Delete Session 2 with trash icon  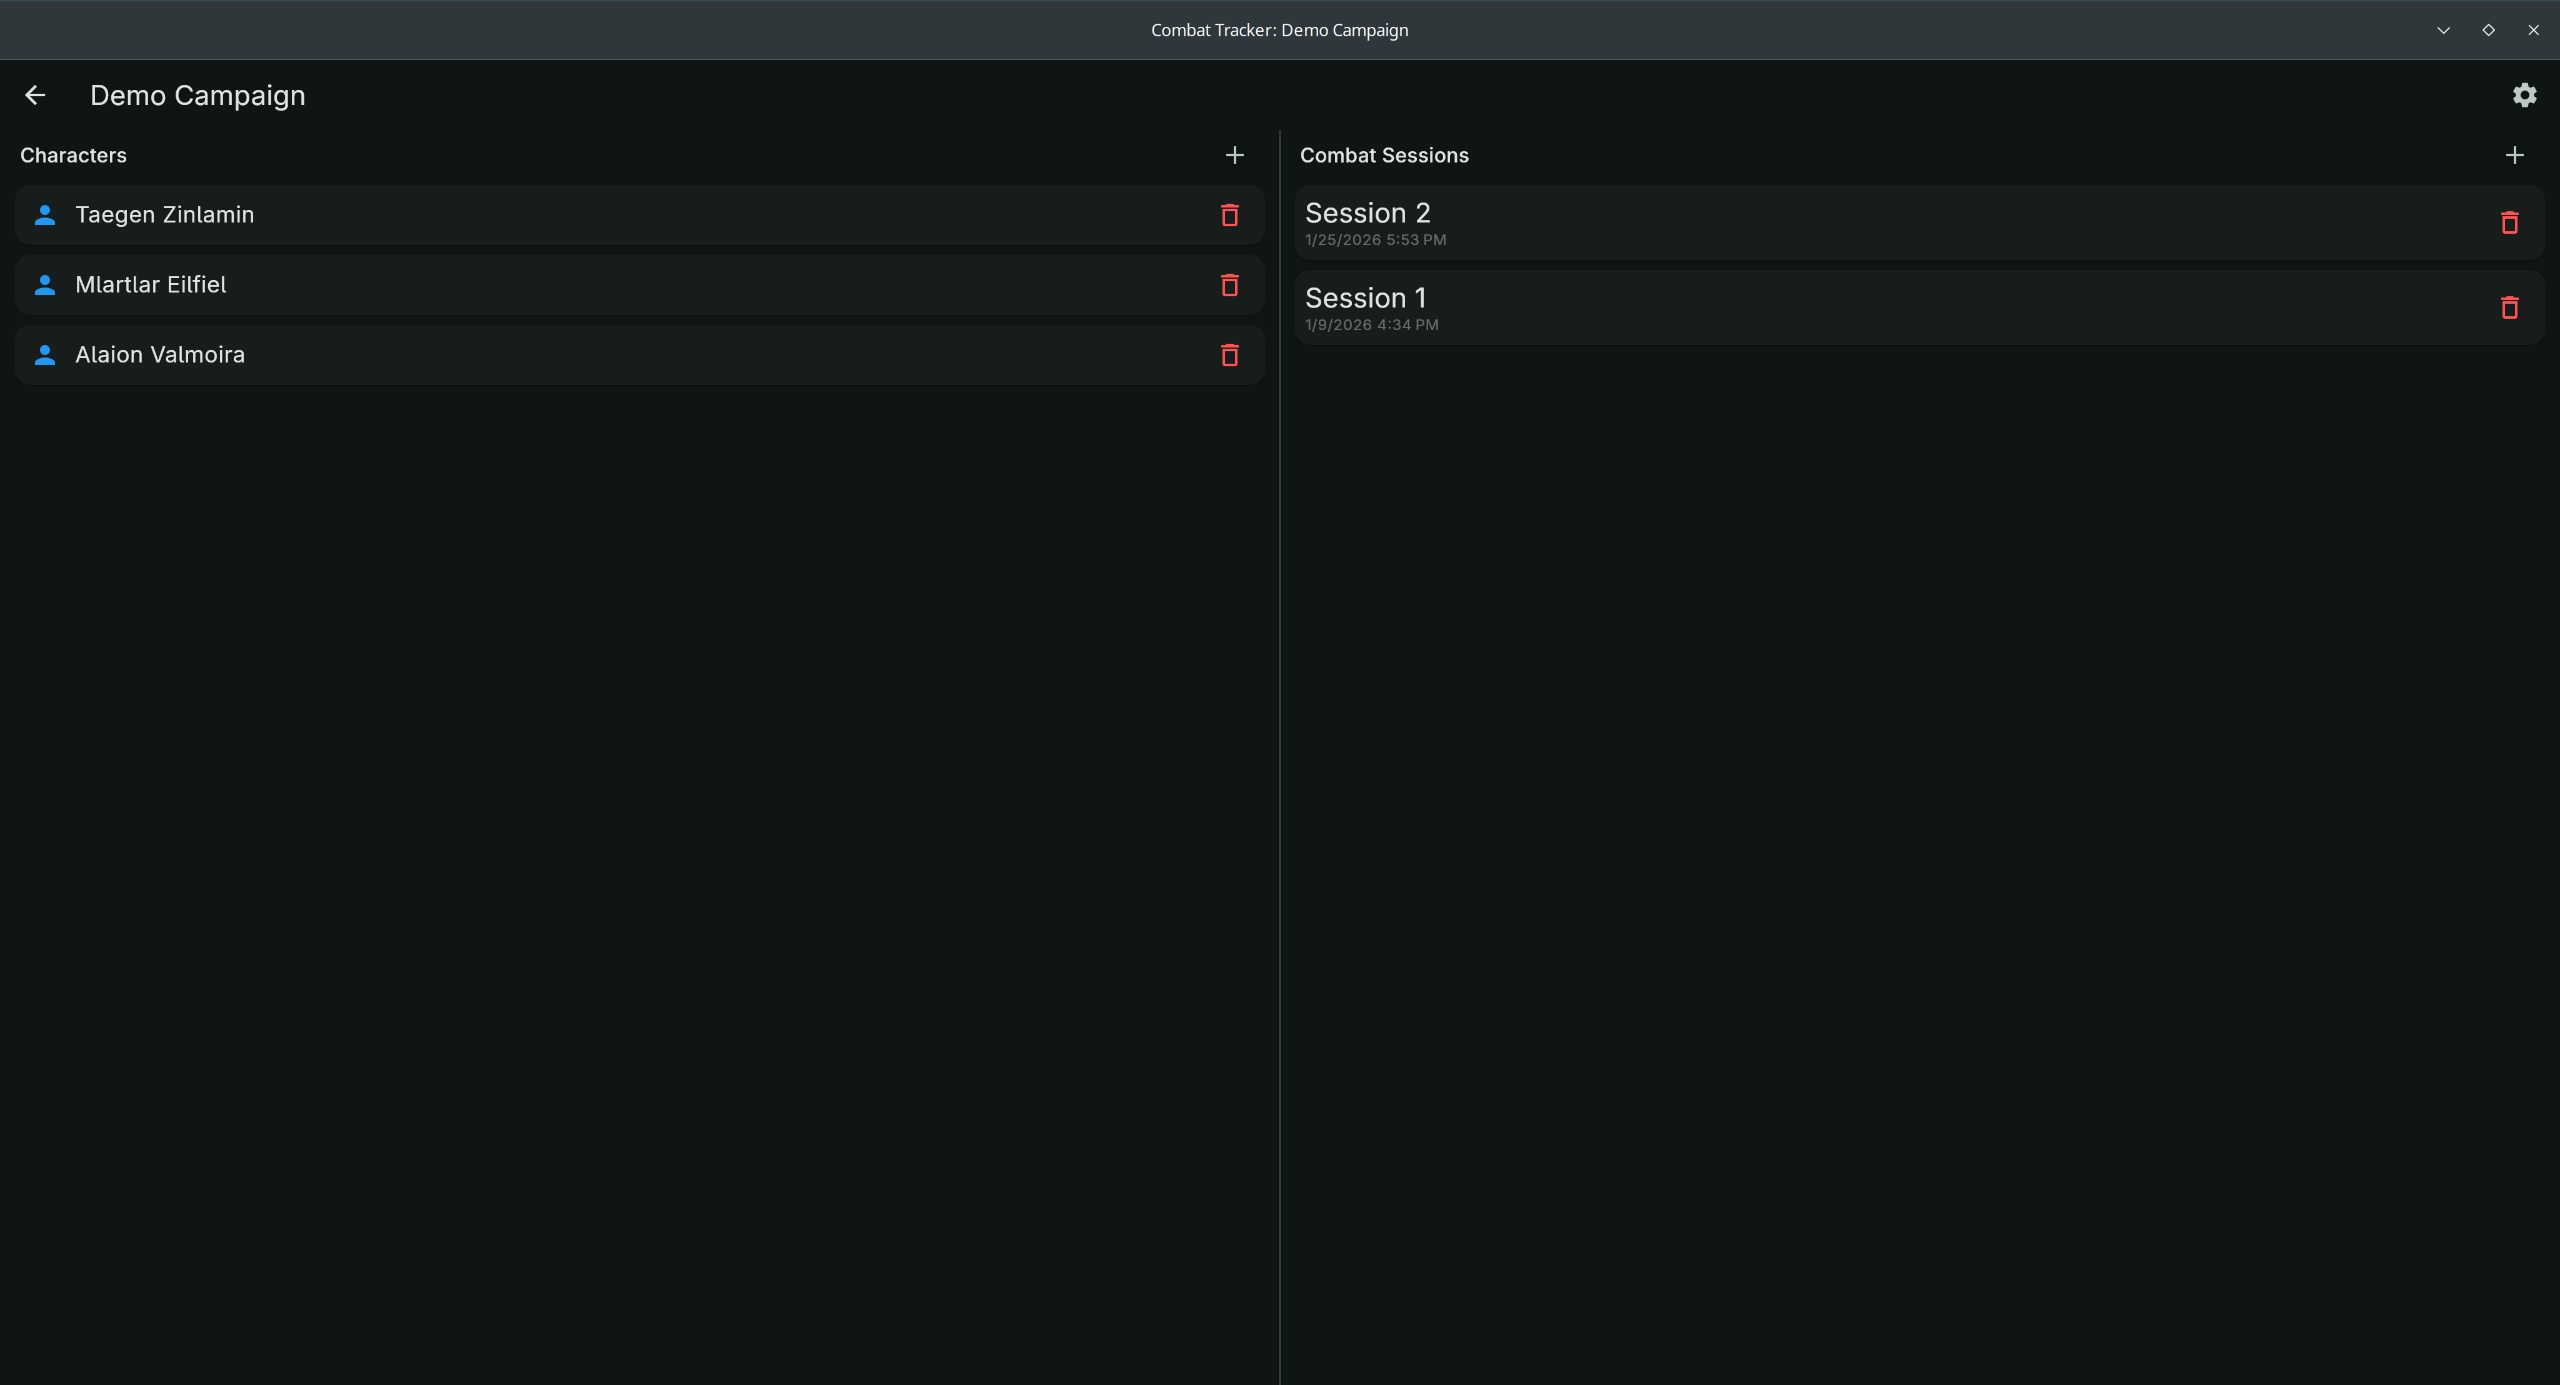click(2509, 222)
